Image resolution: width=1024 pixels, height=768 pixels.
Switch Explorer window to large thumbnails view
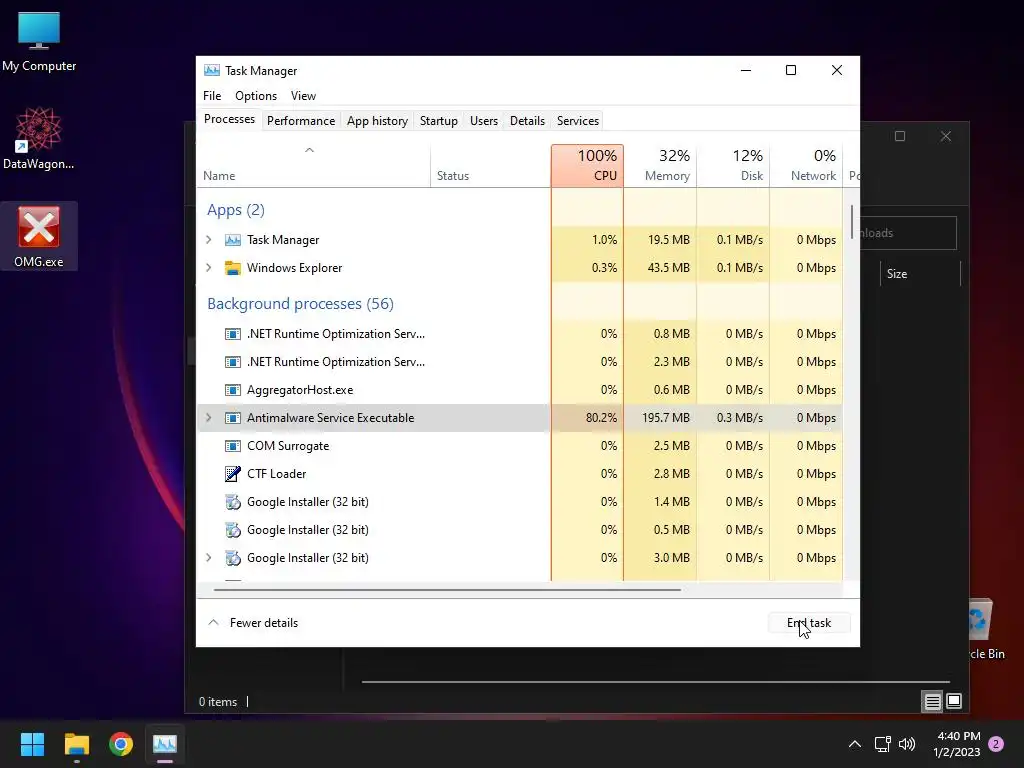point(954,701)
